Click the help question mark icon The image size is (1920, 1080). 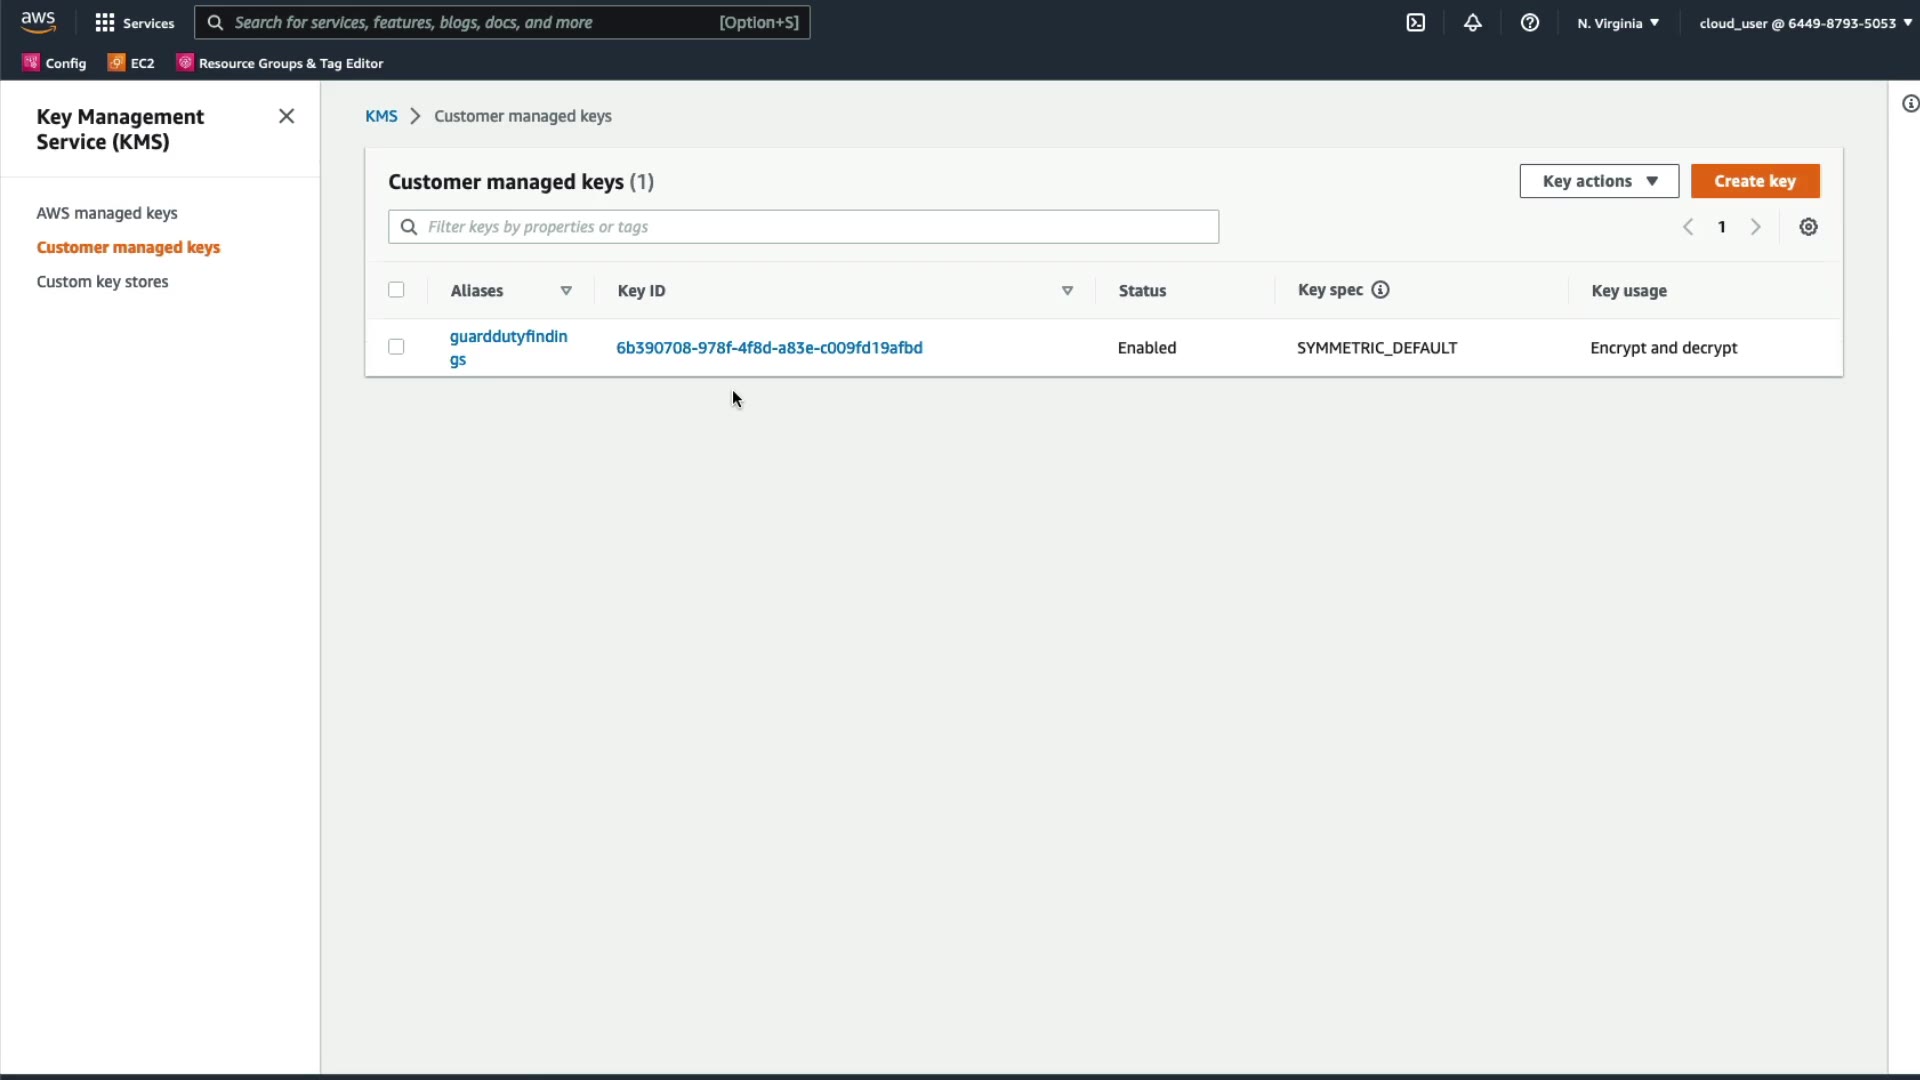pyautogui.click(x=1529, y=22)
